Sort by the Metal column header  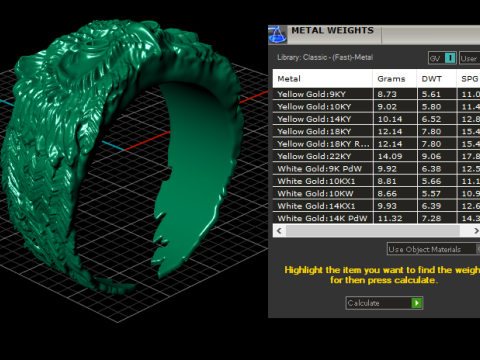pyautogui.click(x=322, y=79)
